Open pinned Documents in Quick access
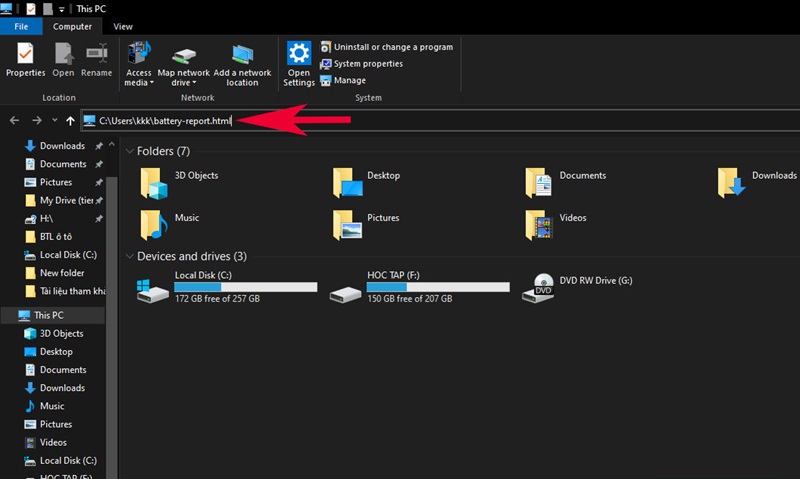This screenshot has height=479, width=800. (63, 164)
